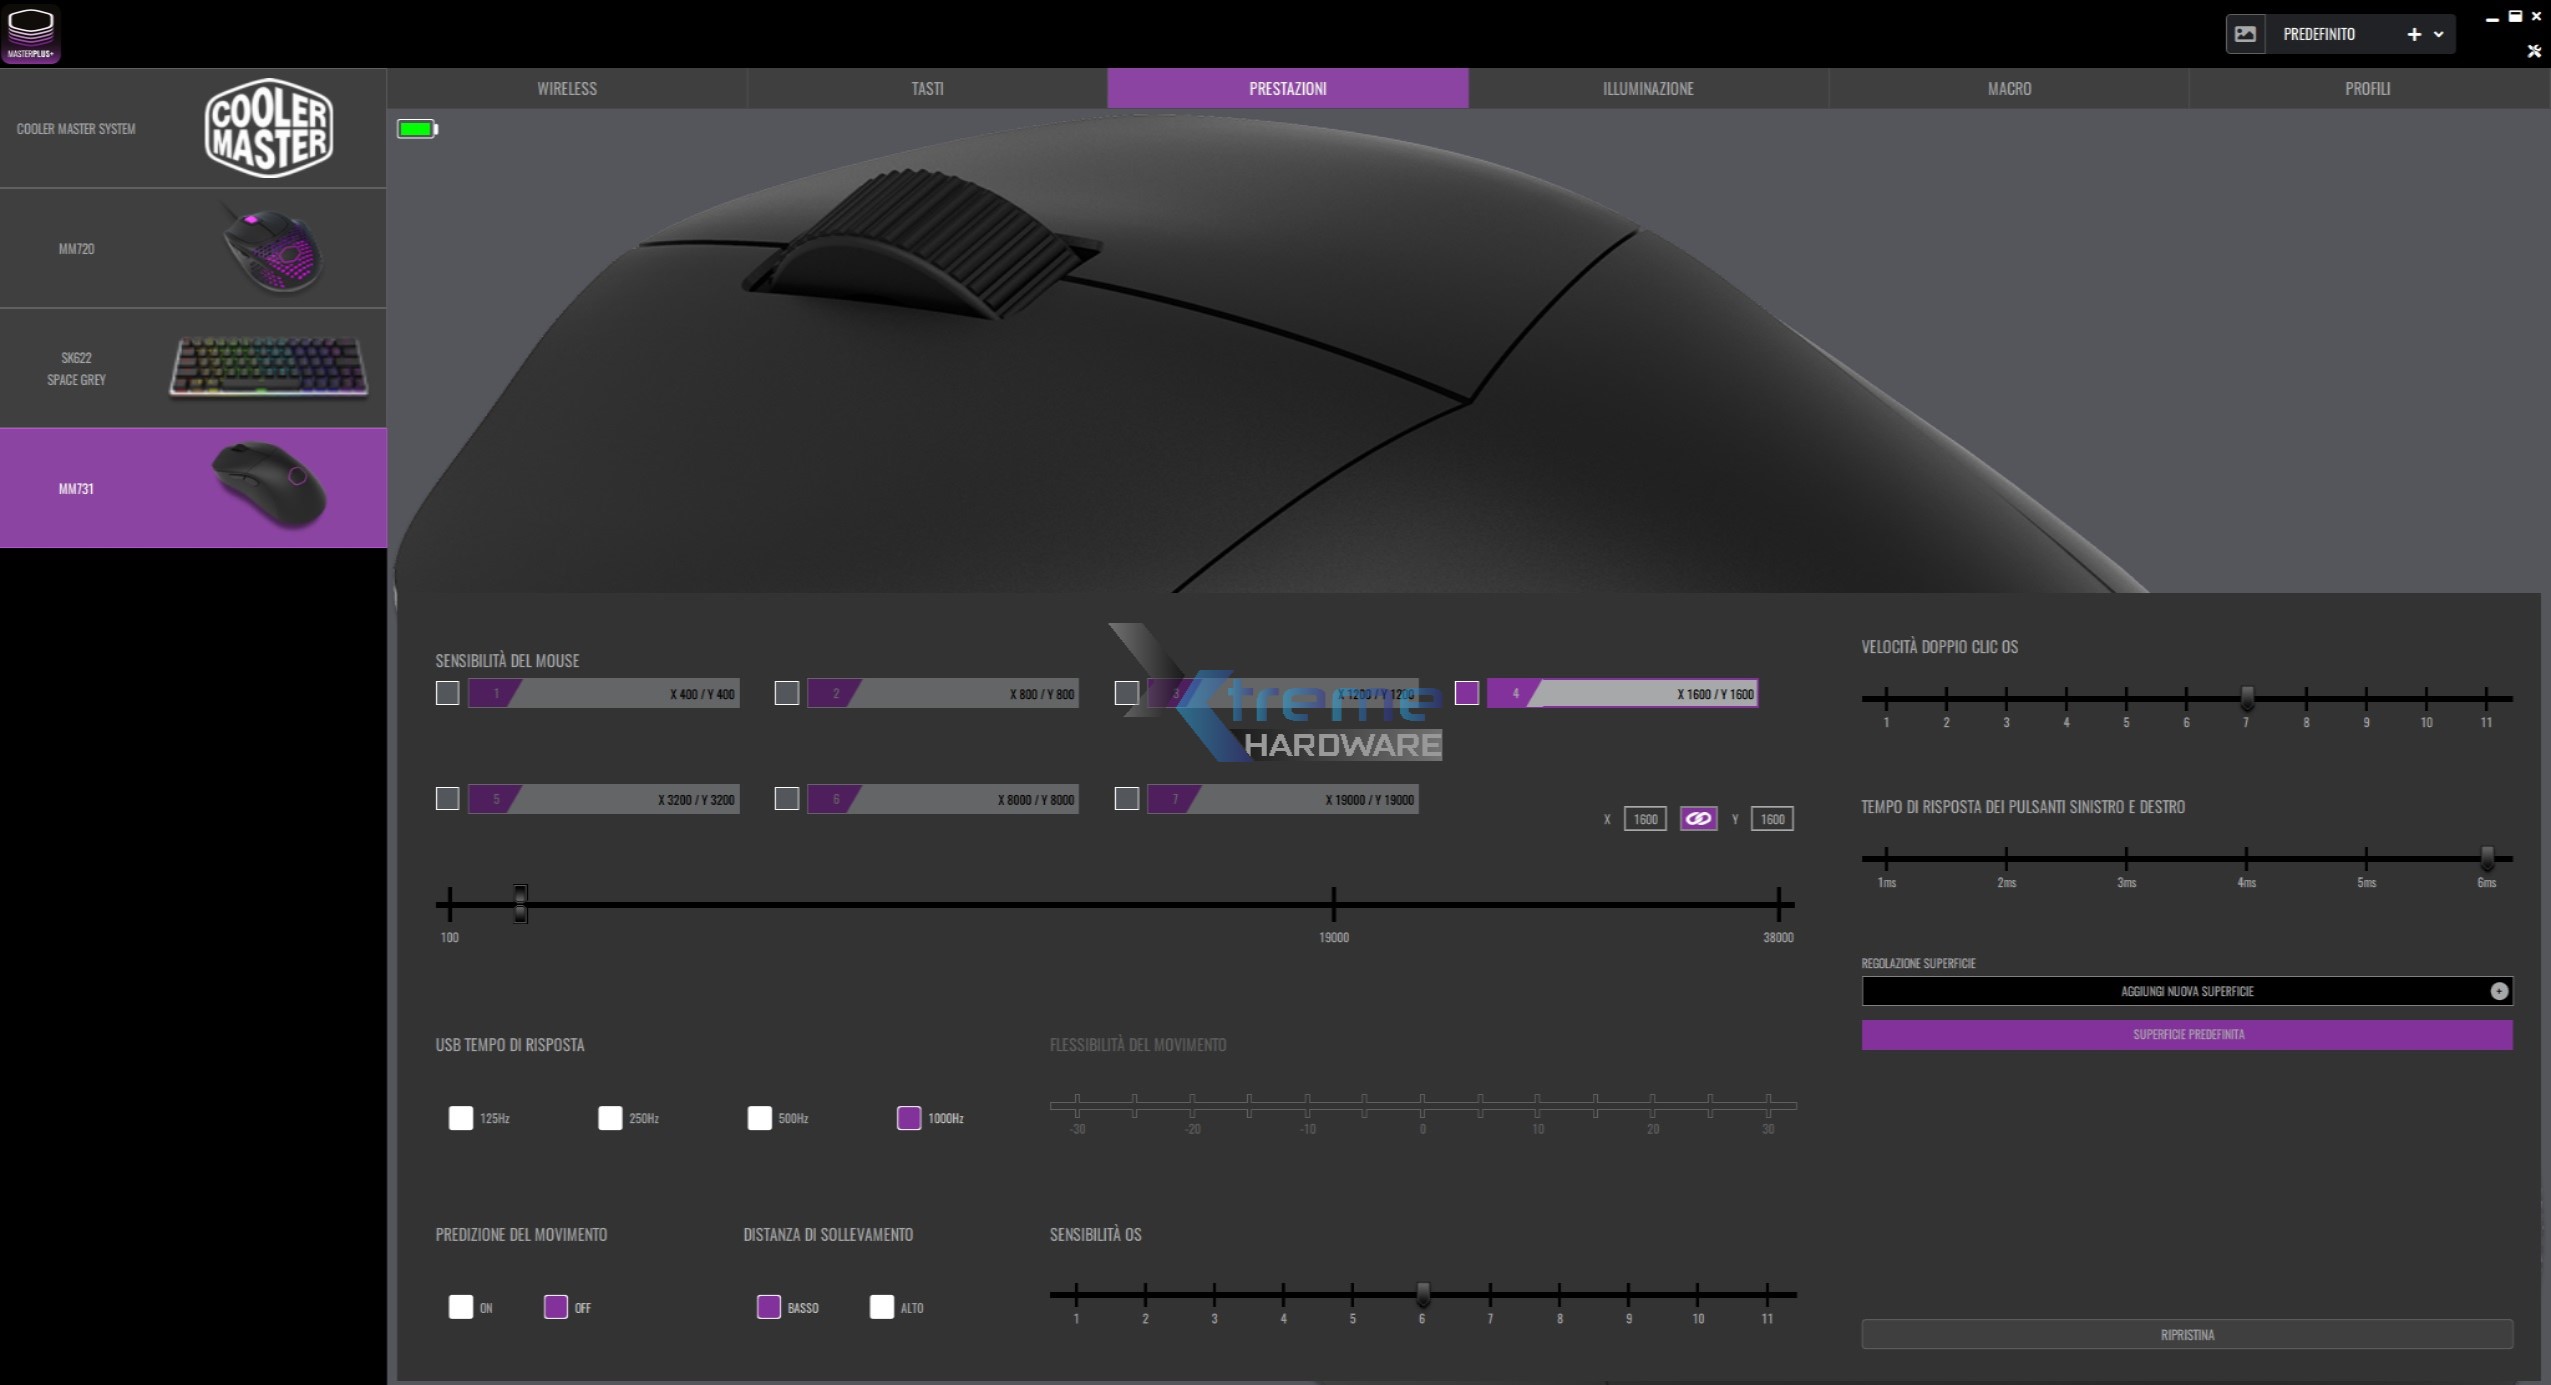The image size is (2551, 1385).
Task: Click the green battery indicator icon
Action: pos(417,129)
